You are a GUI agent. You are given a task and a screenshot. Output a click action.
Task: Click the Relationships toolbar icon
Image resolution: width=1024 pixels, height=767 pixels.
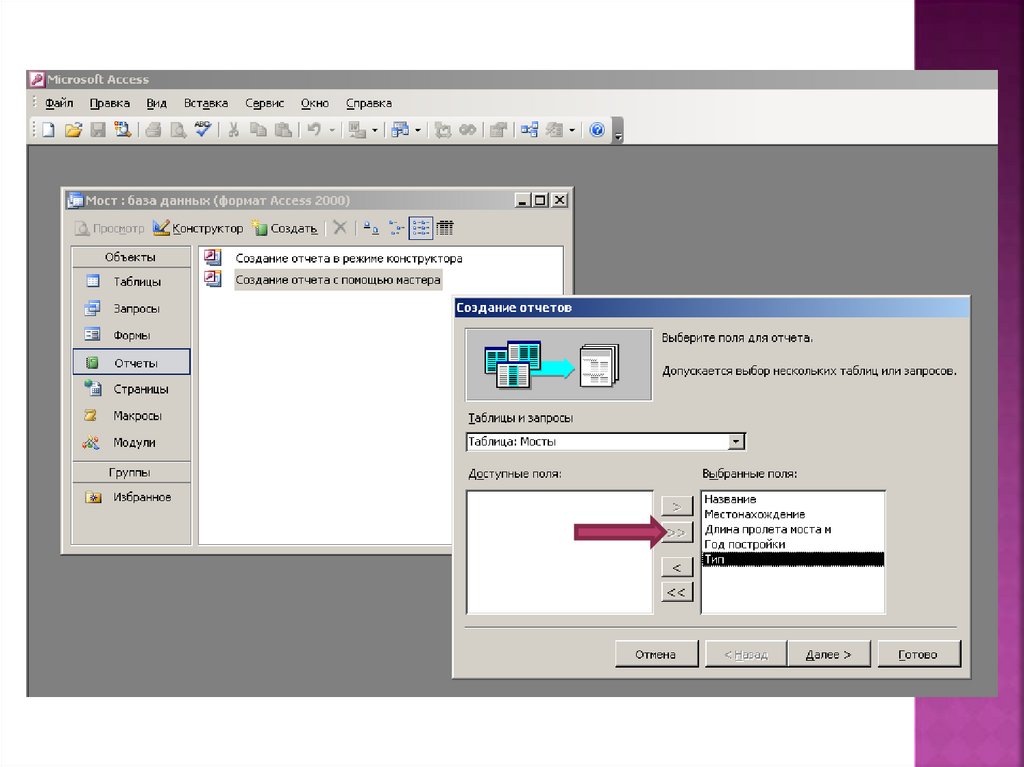coord(529,130)
